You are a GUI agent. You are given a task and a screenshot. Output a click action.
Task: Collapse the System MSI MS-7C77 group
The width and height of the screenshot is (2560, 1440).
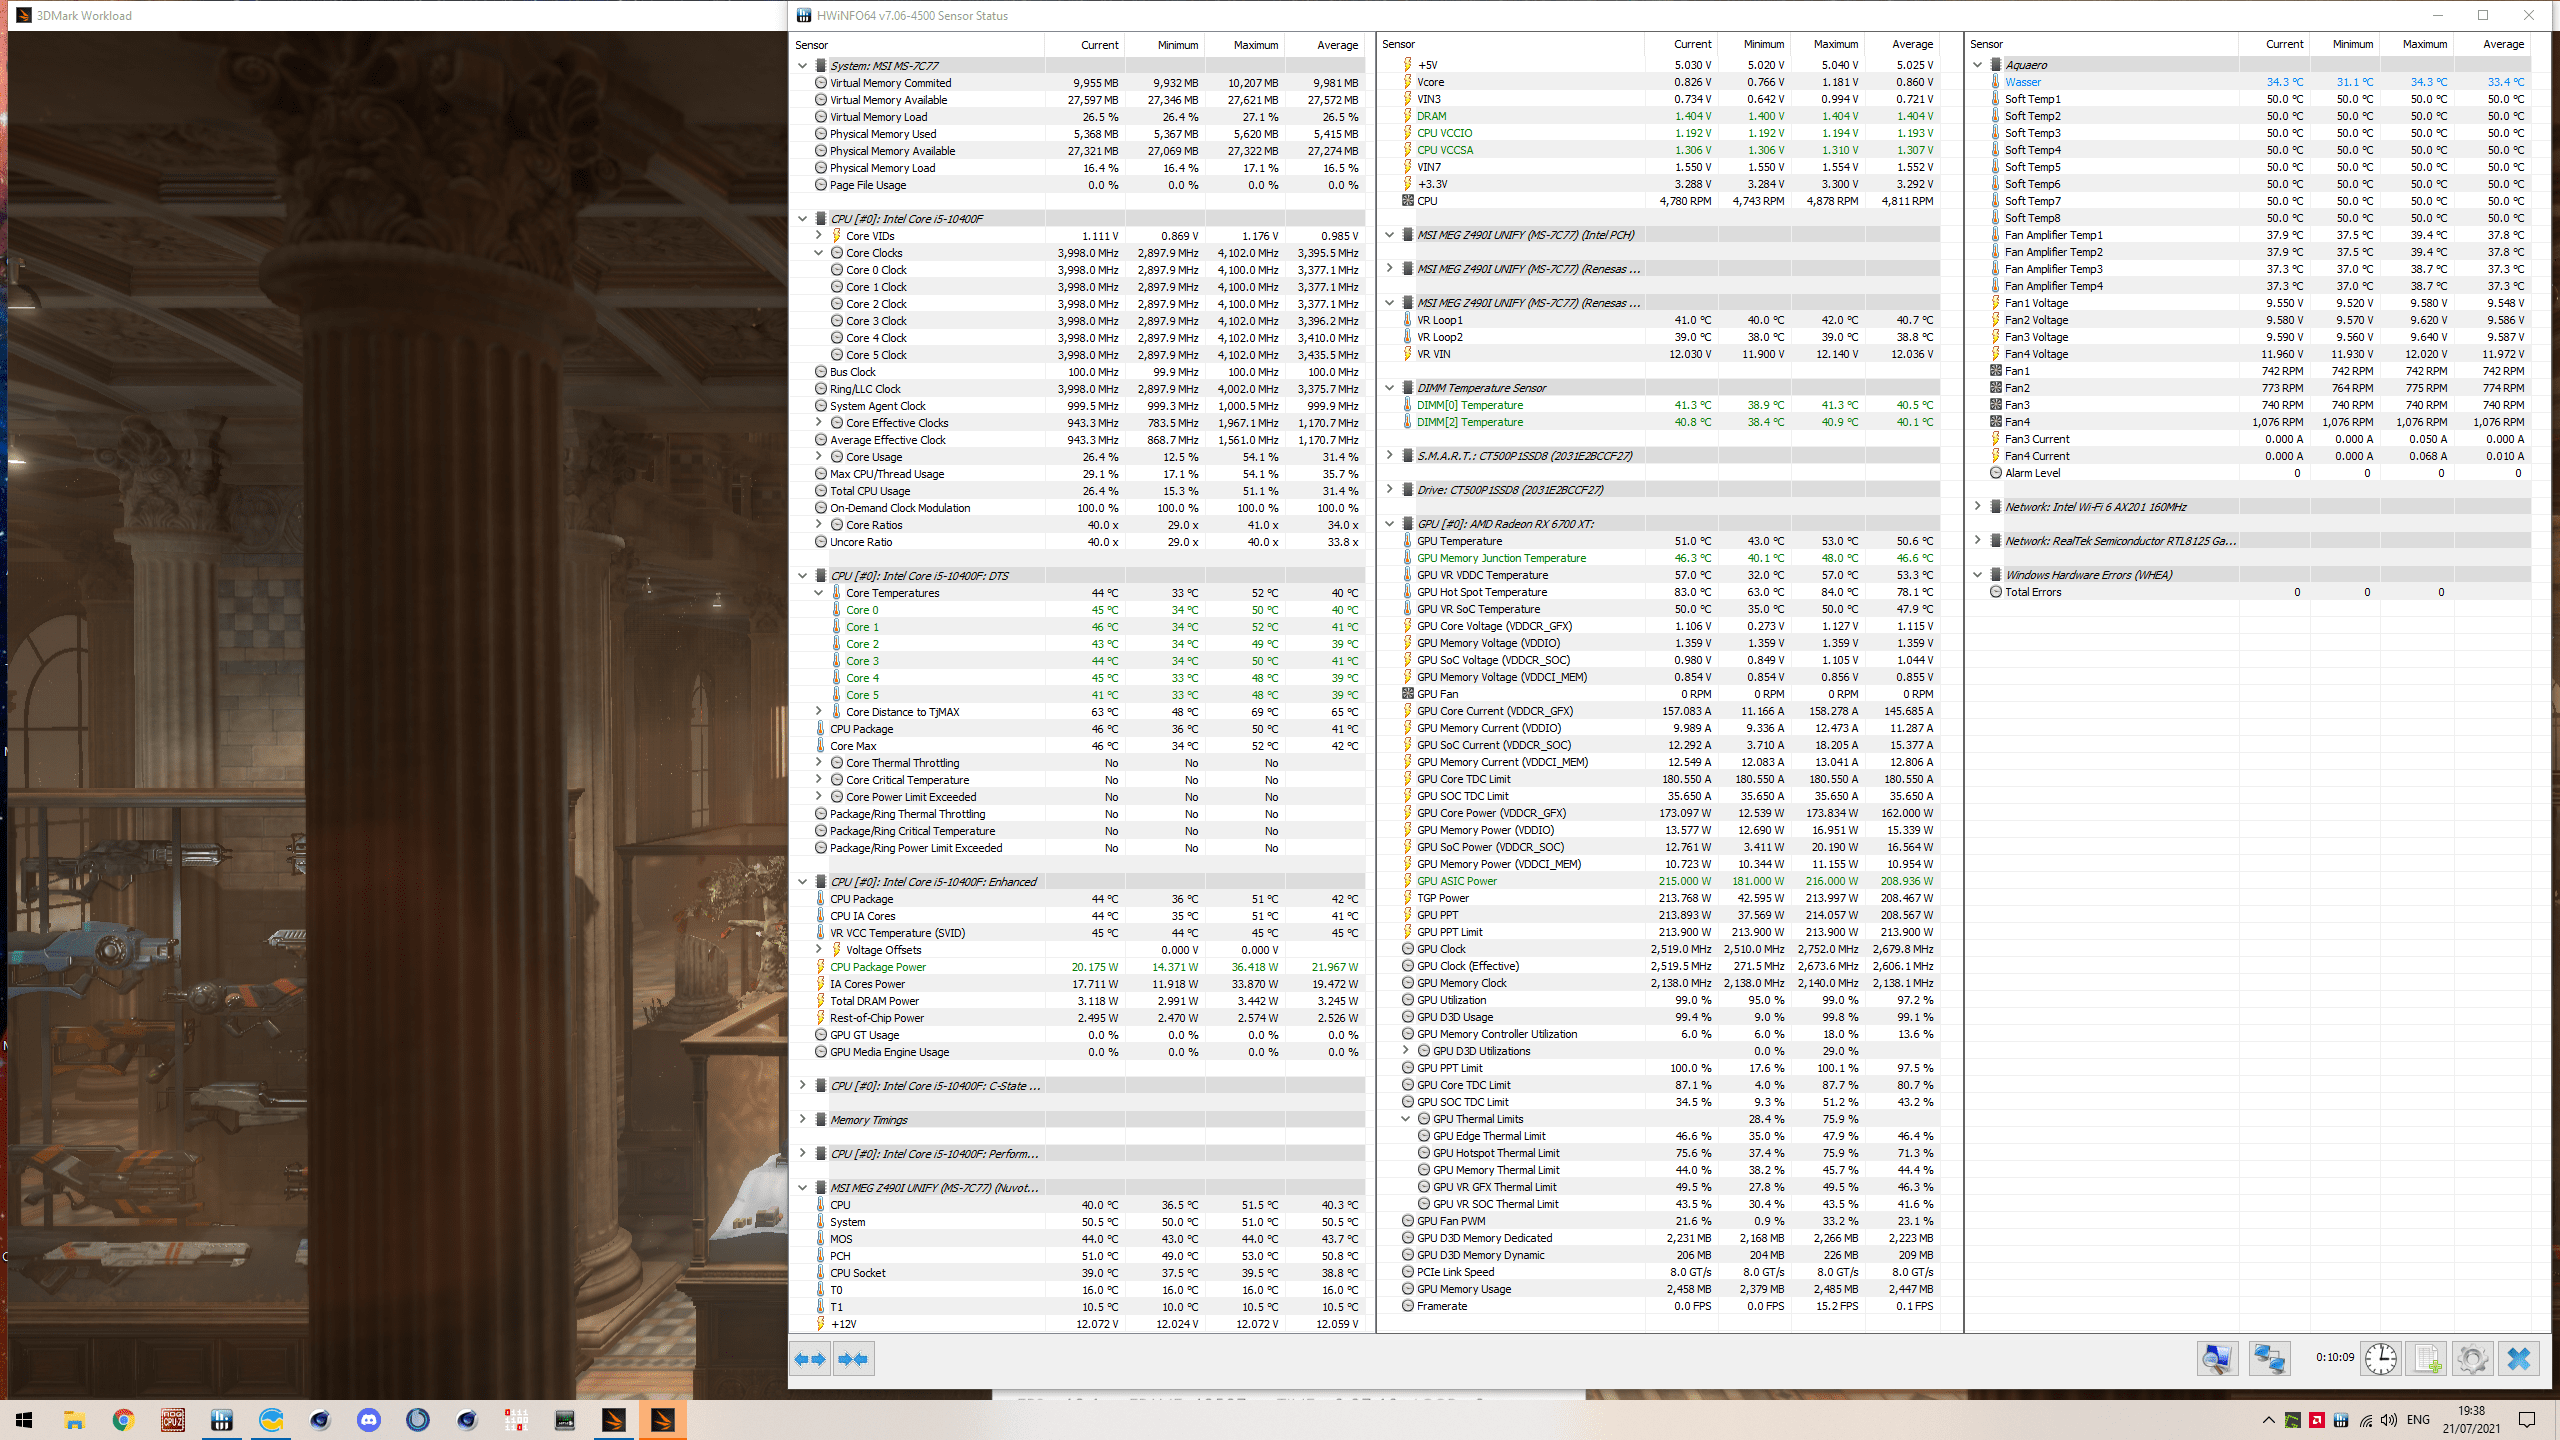(802, 66)
